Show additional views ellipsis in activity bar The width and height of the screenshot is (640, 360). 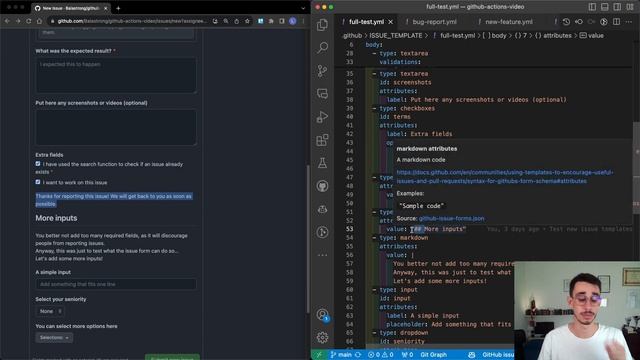coord(322,255)
